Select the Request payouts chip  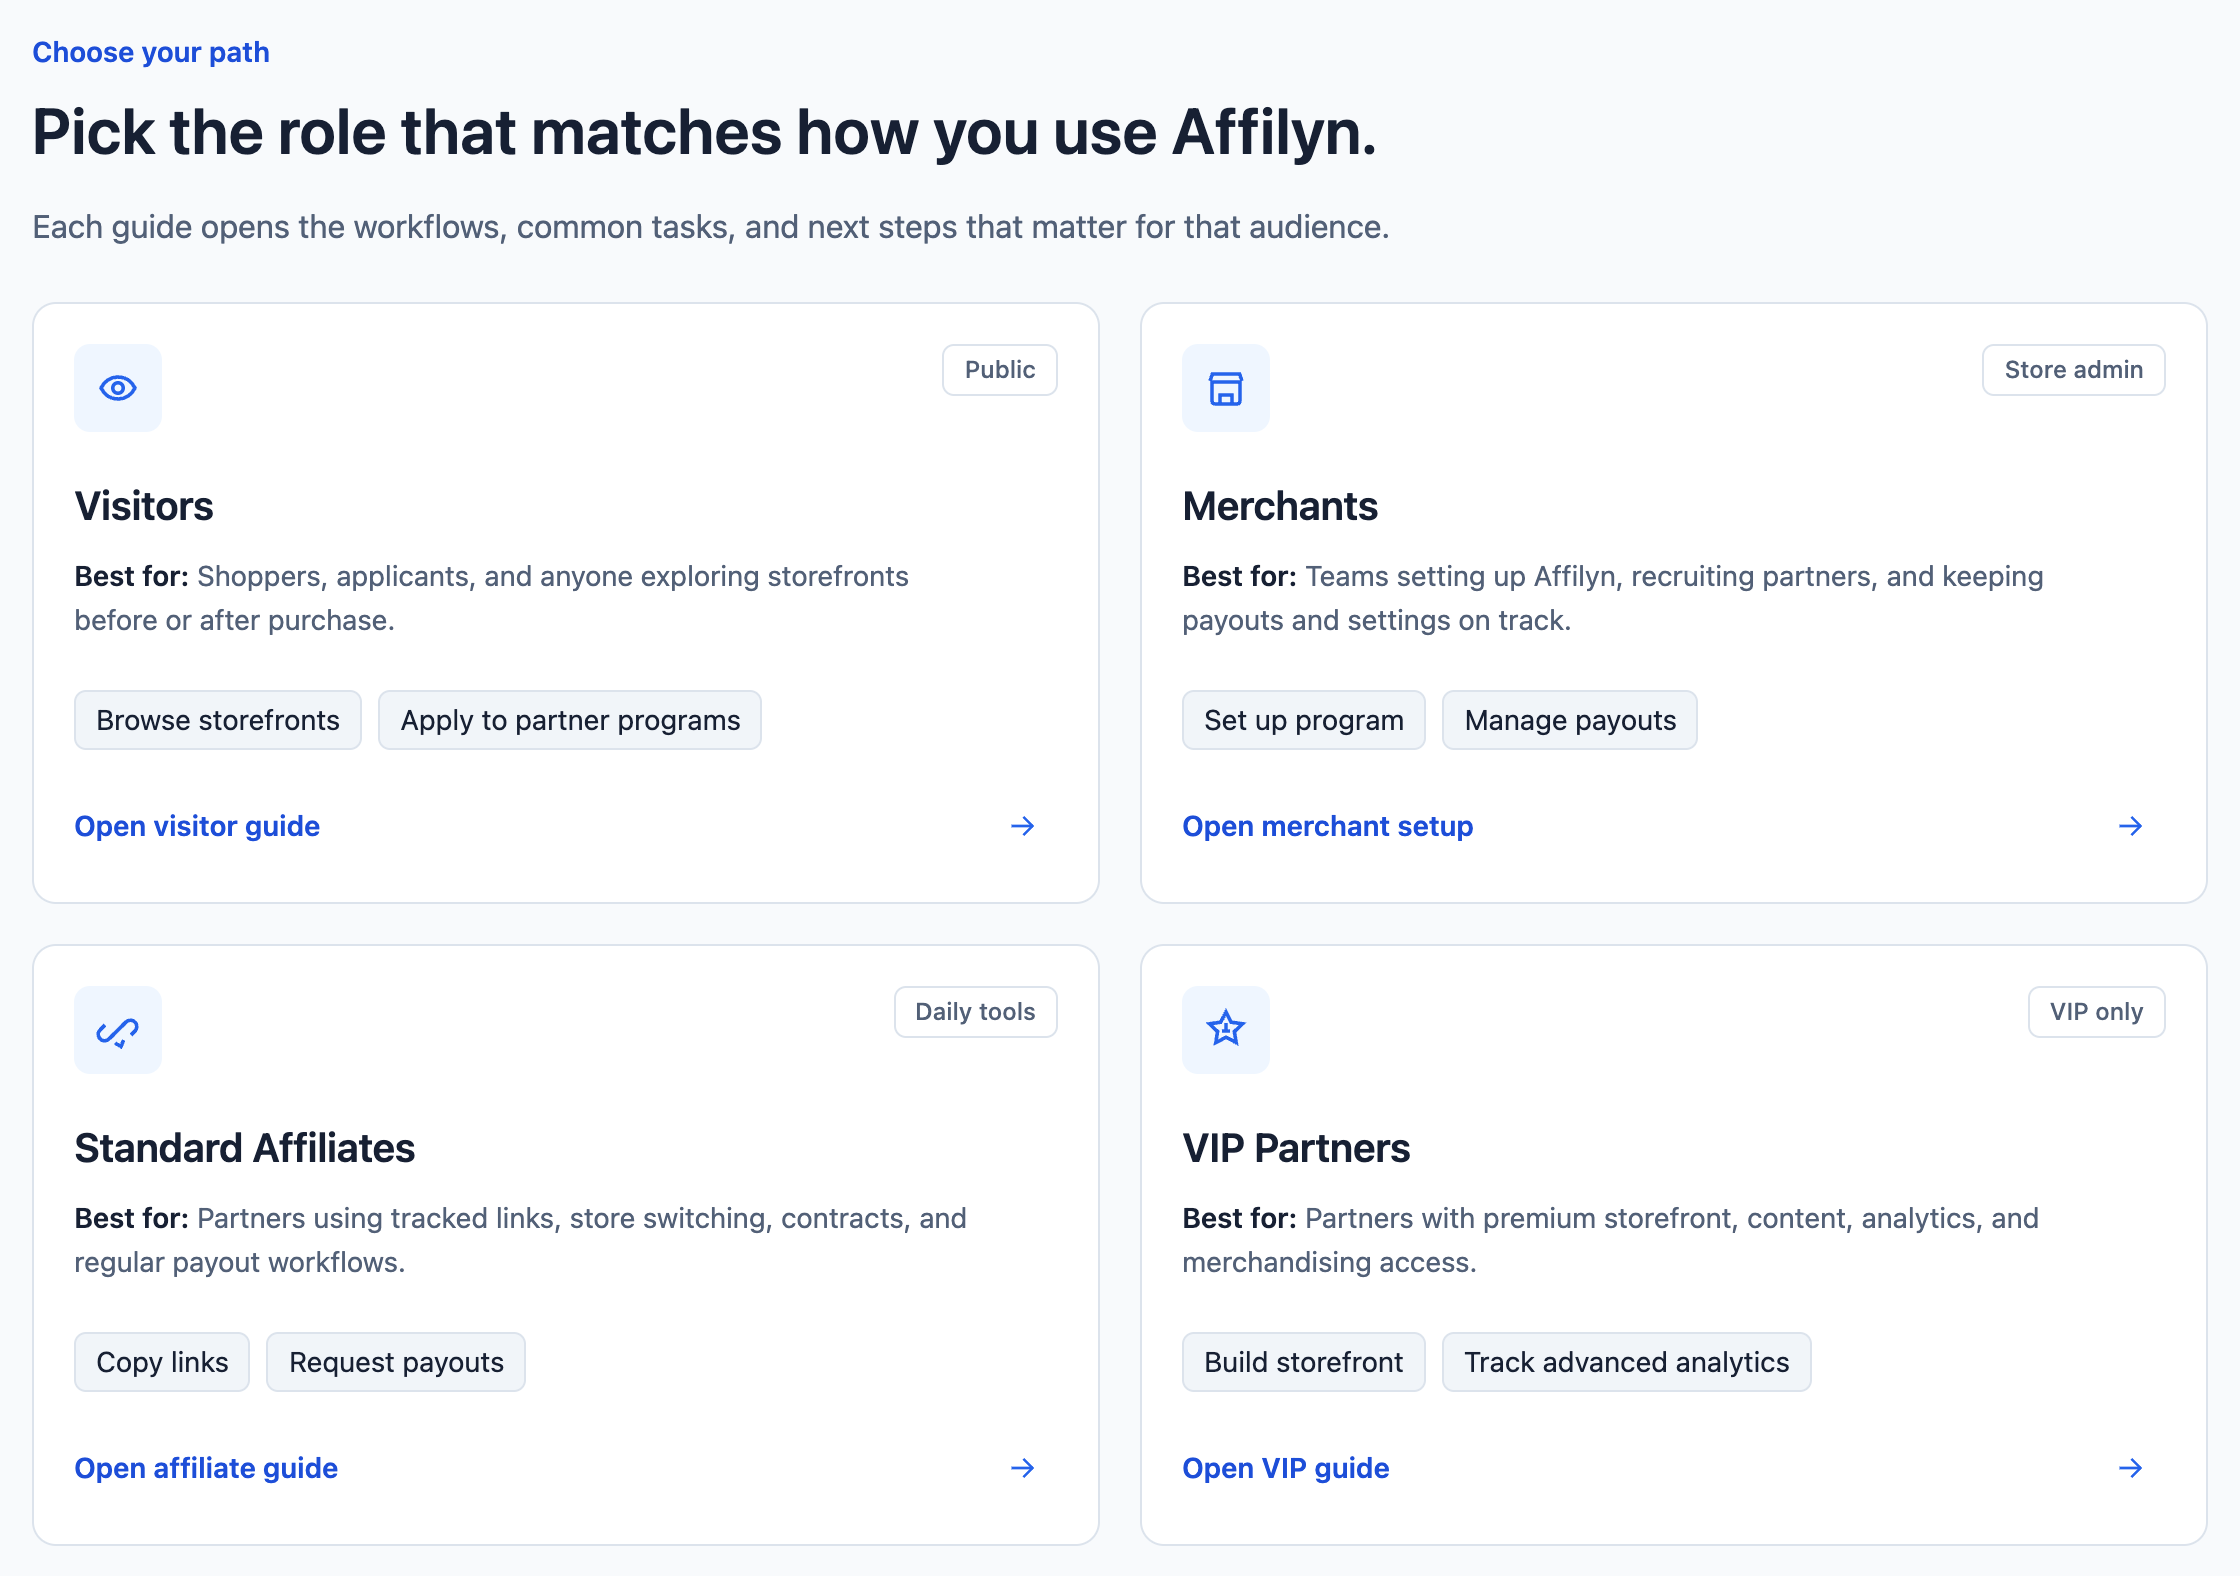[396, 1362]
